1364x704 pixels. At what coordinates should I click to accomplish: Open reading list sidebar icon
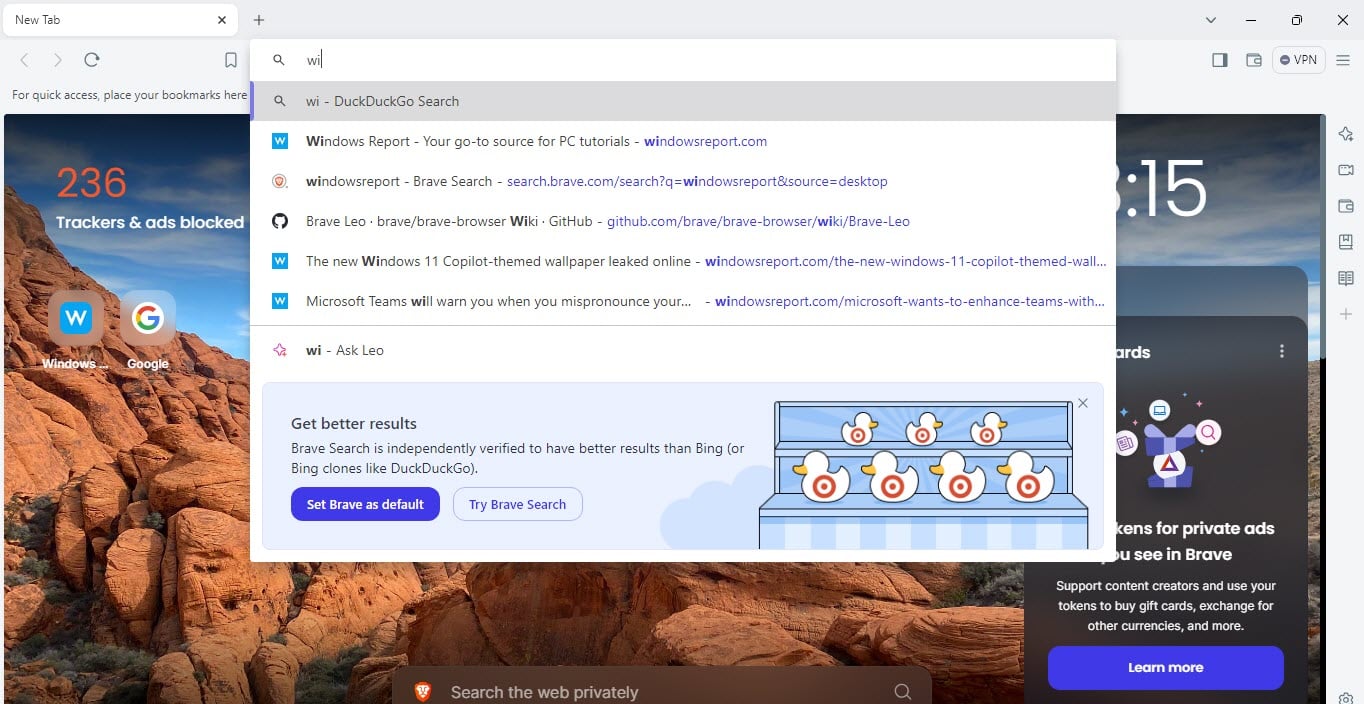pyautogui.click(x=1346, y=278)
